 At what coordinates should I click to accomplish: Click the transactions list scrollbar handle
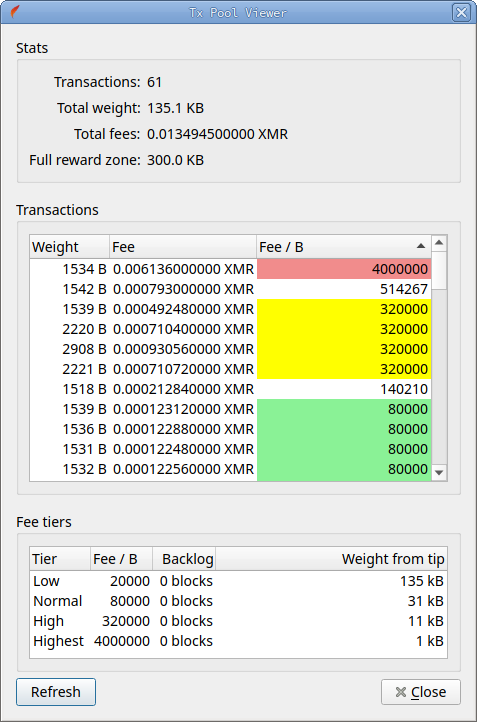[439, 270]
